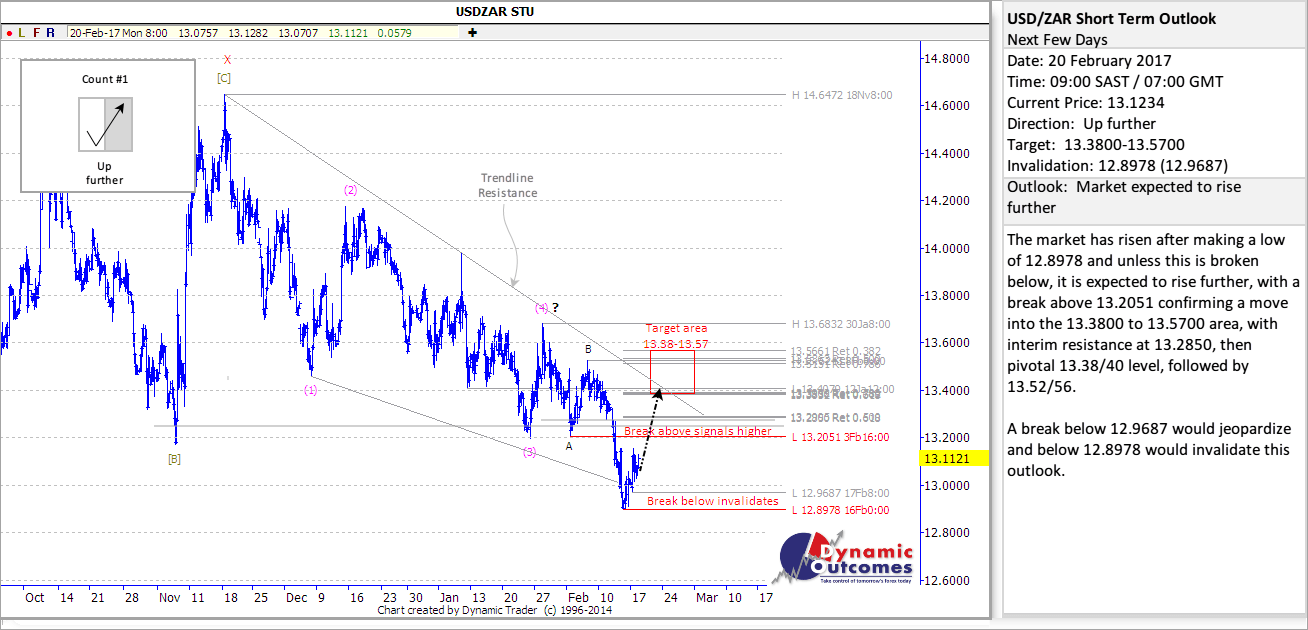The height and width of the screenshot is (630, 1308).
Task: Click the up-arrow icon in Count #1 box
Action: [x=106, y=124]
